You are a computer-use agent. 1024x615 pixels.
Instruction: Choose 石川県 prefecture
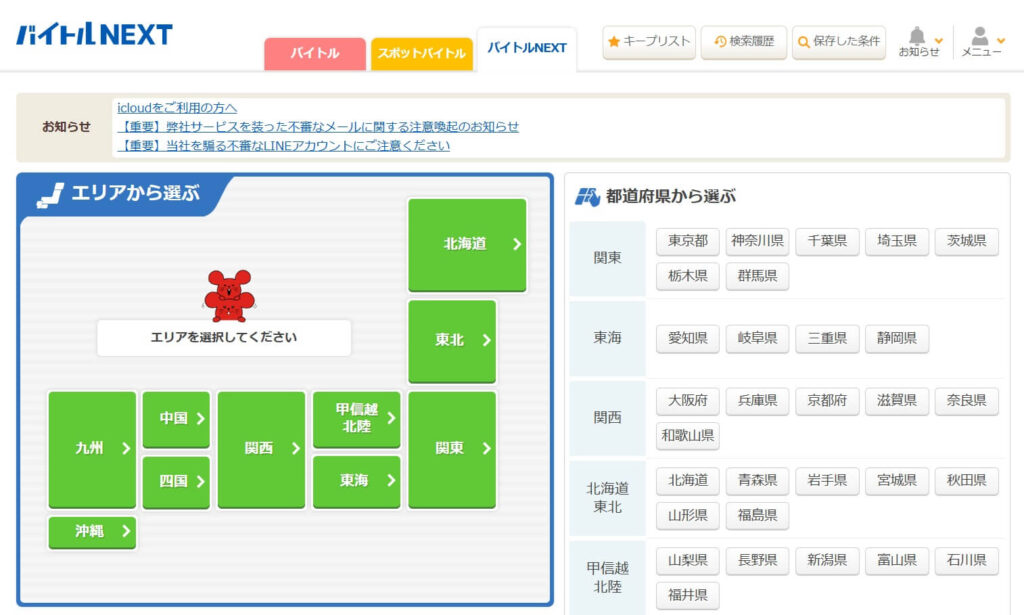[x=967, y=561]
